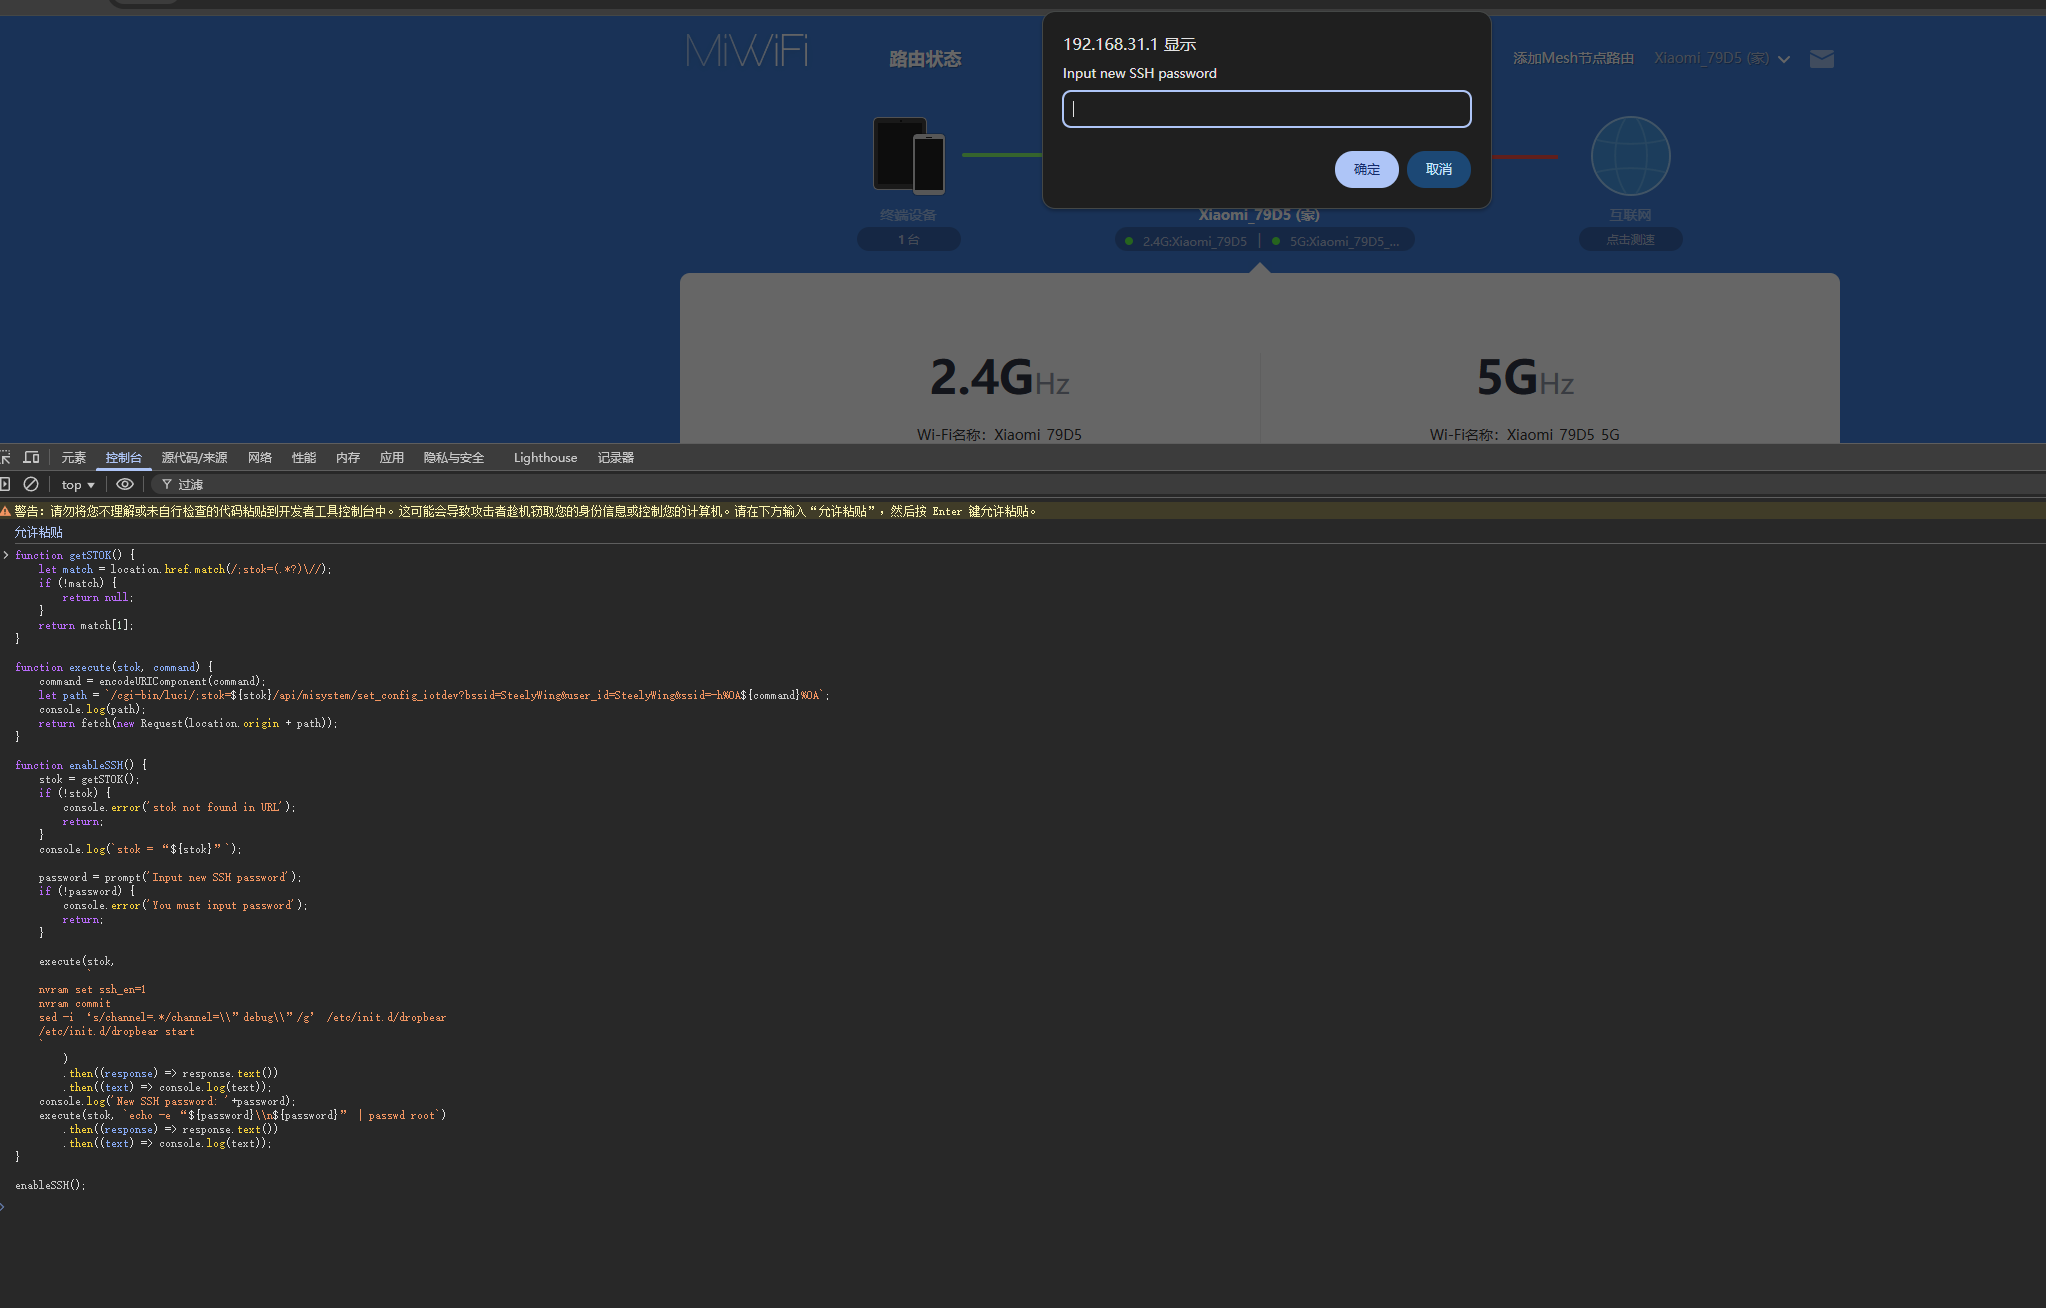The width and height of the screenshot is (2046, 1308).
Task: Expand the getSTOK console entry arrow
Action: point(6,555)
